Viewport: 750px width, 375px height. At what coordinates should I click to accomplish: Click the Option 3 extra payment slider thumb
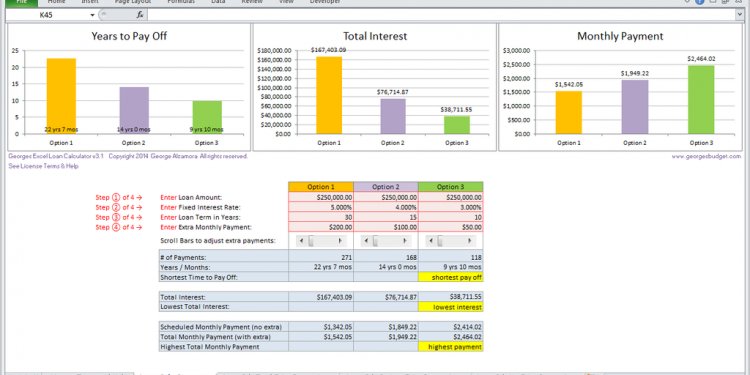[x=440, y=241]
